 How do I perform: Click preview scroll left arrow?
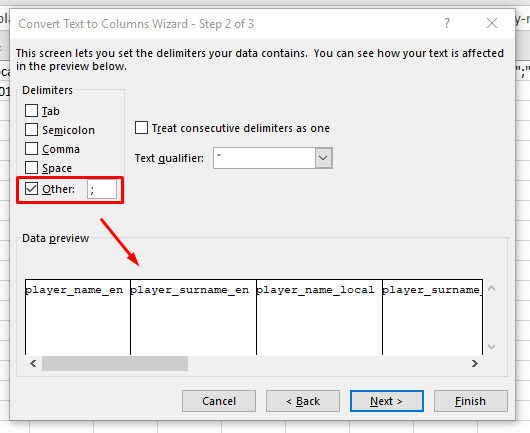point(33,363)
